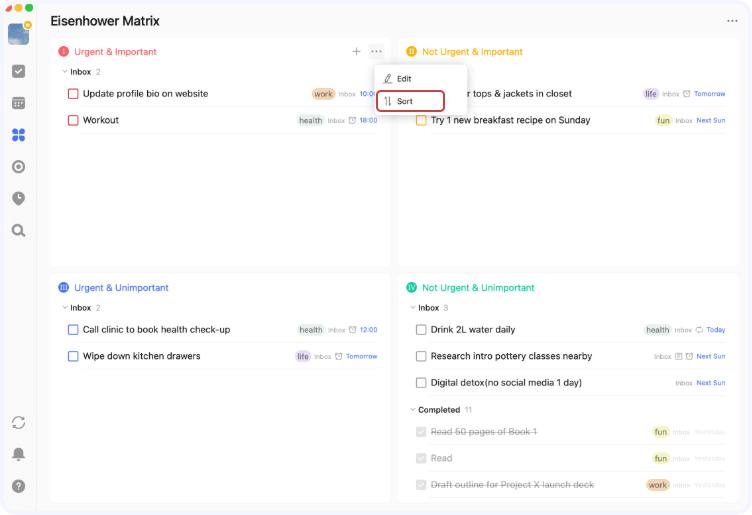This screenshot has height=515, width=752.
Task: Open the Habit target icon in sidebar
Action: point(18,166)
